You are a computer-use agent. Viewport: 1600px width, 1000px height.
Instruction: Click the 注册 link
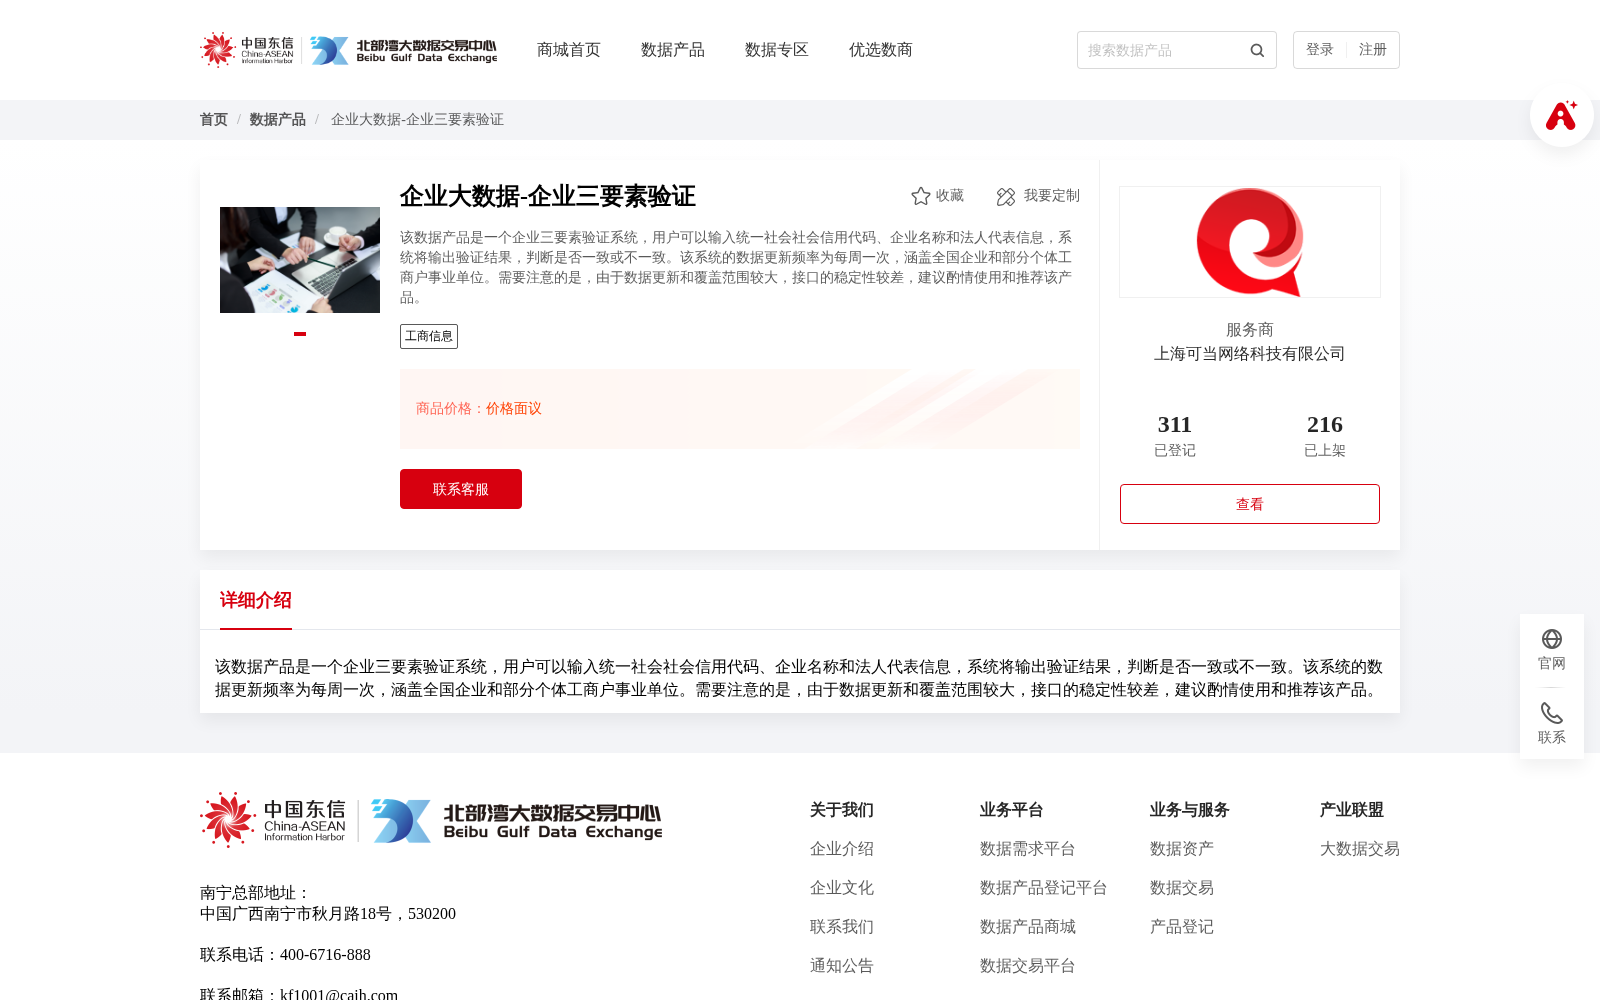[x=1373, y=49]
